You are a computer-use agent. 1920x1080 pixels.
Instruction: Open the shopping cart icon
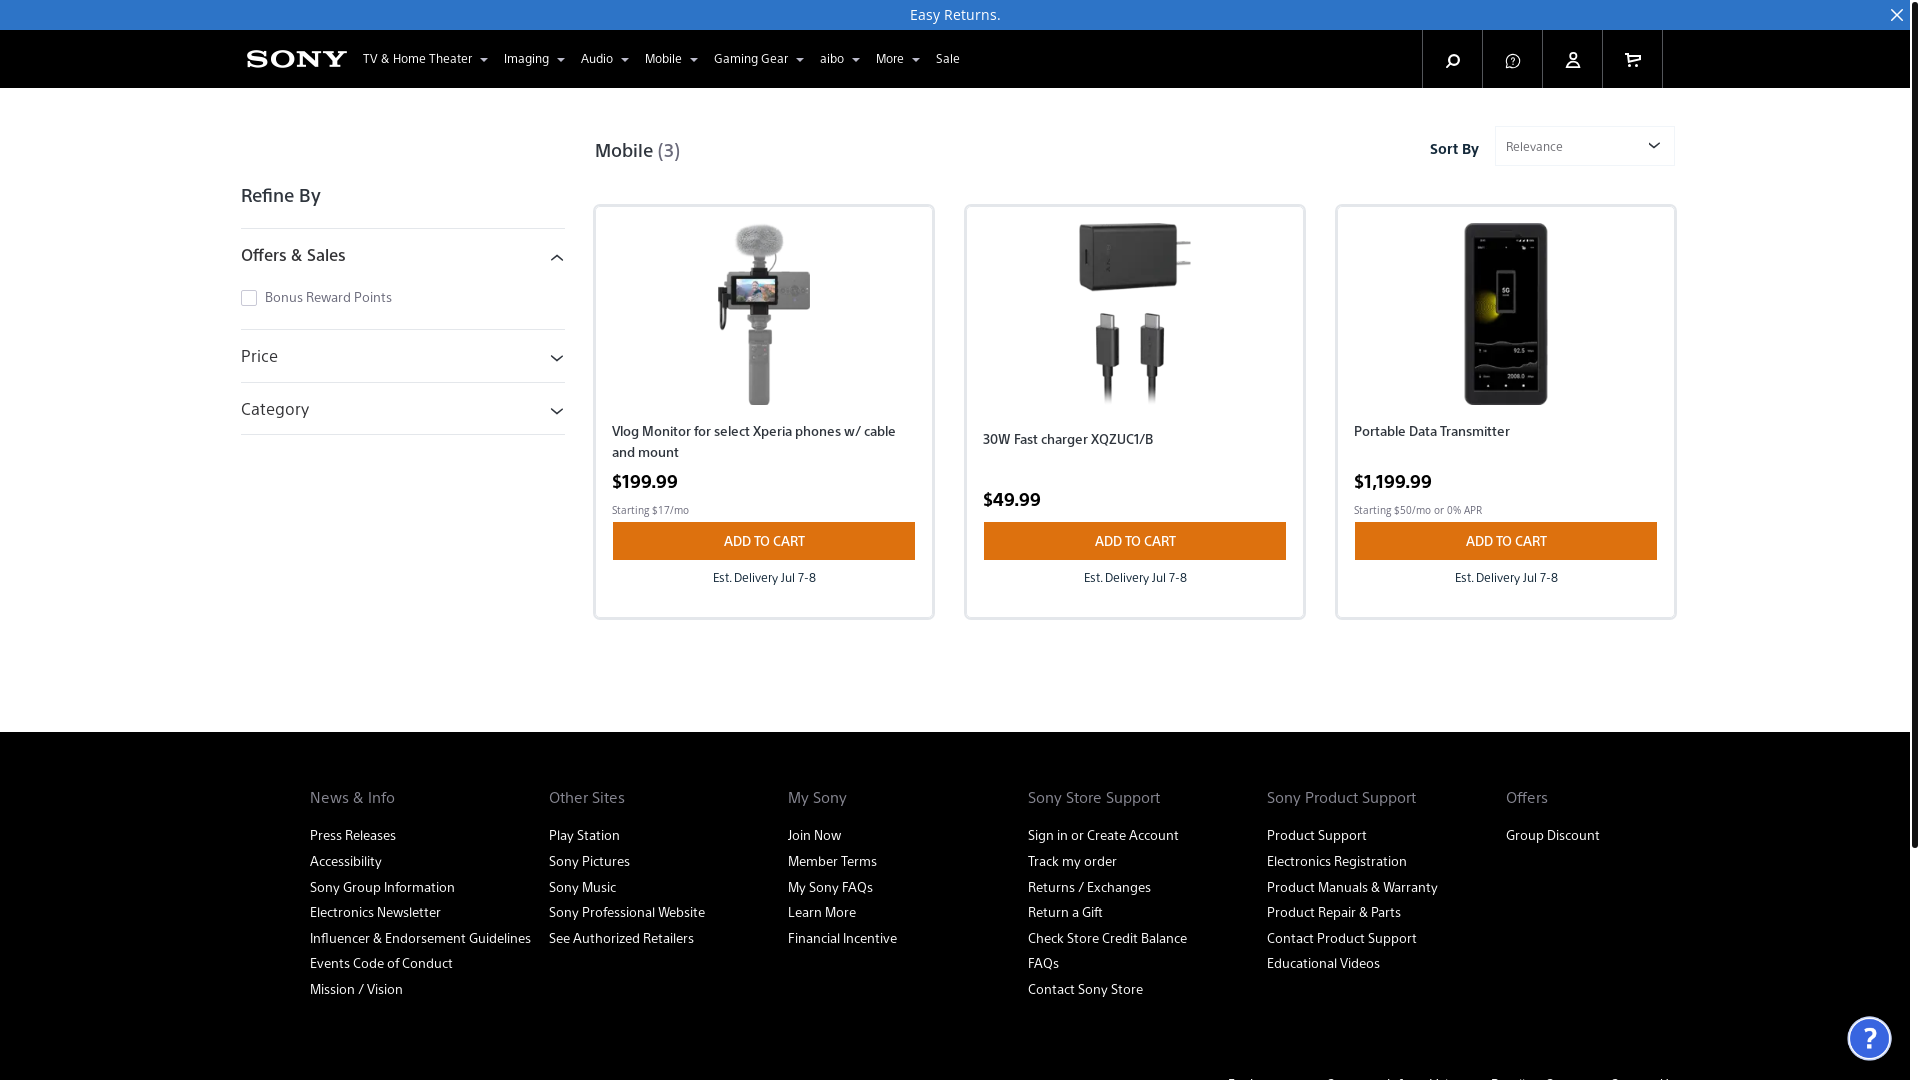tap(1632, 60)
